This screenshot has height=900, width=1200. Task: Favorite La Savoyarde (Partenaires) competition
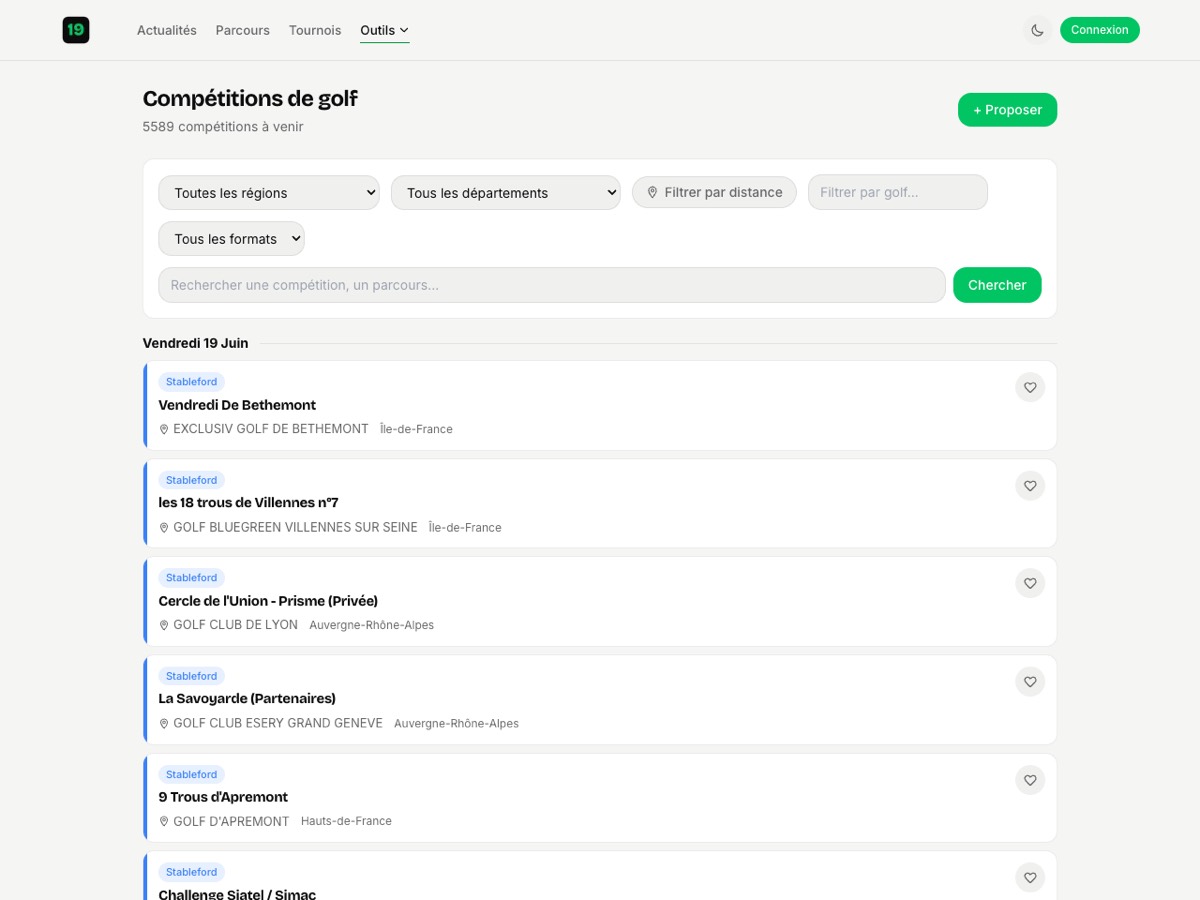[1030, 682]
